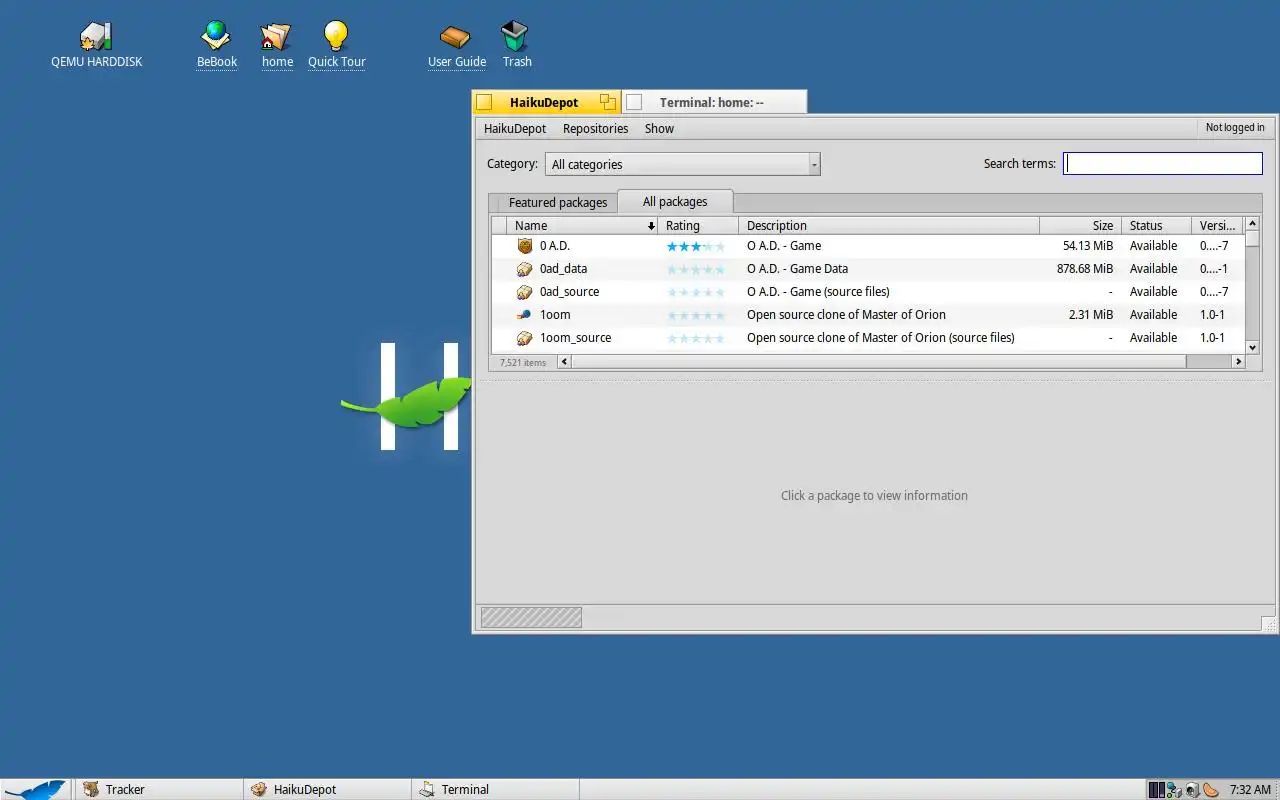The width and height of the screenshot is (1280, 800).
Task: Switch to Terminal in the Deskbar
Action: [495, 789]
